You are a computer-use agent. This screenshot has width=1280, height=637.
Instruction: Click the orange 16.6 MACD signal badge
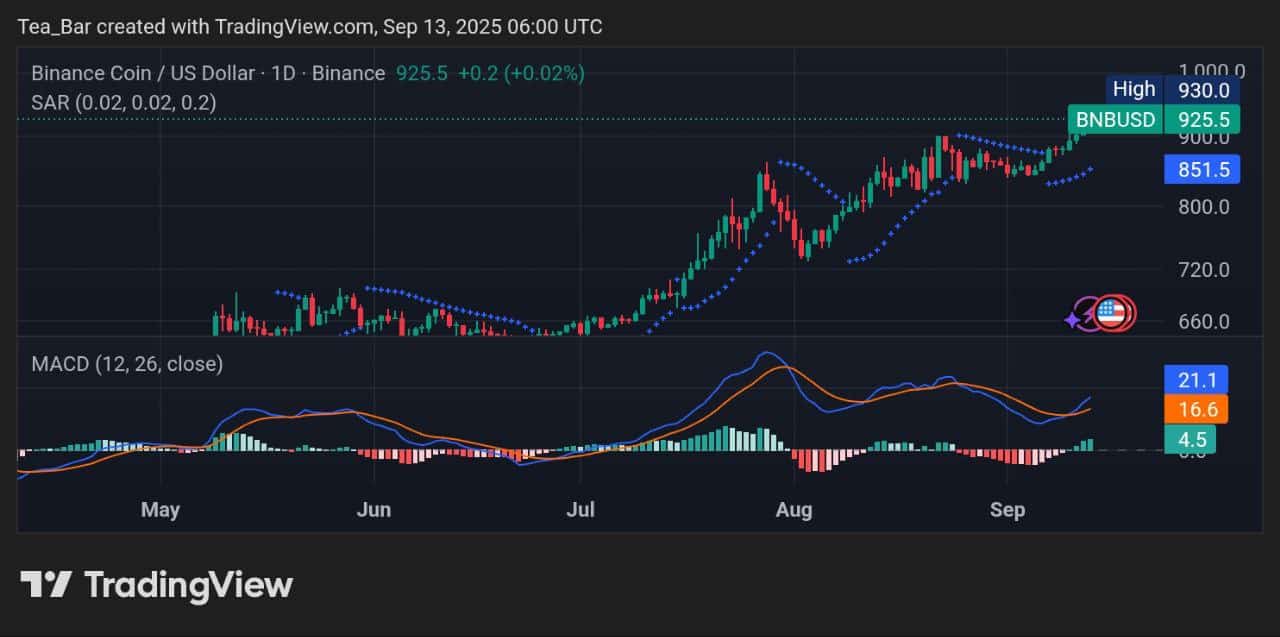[x=1197, y=410]
